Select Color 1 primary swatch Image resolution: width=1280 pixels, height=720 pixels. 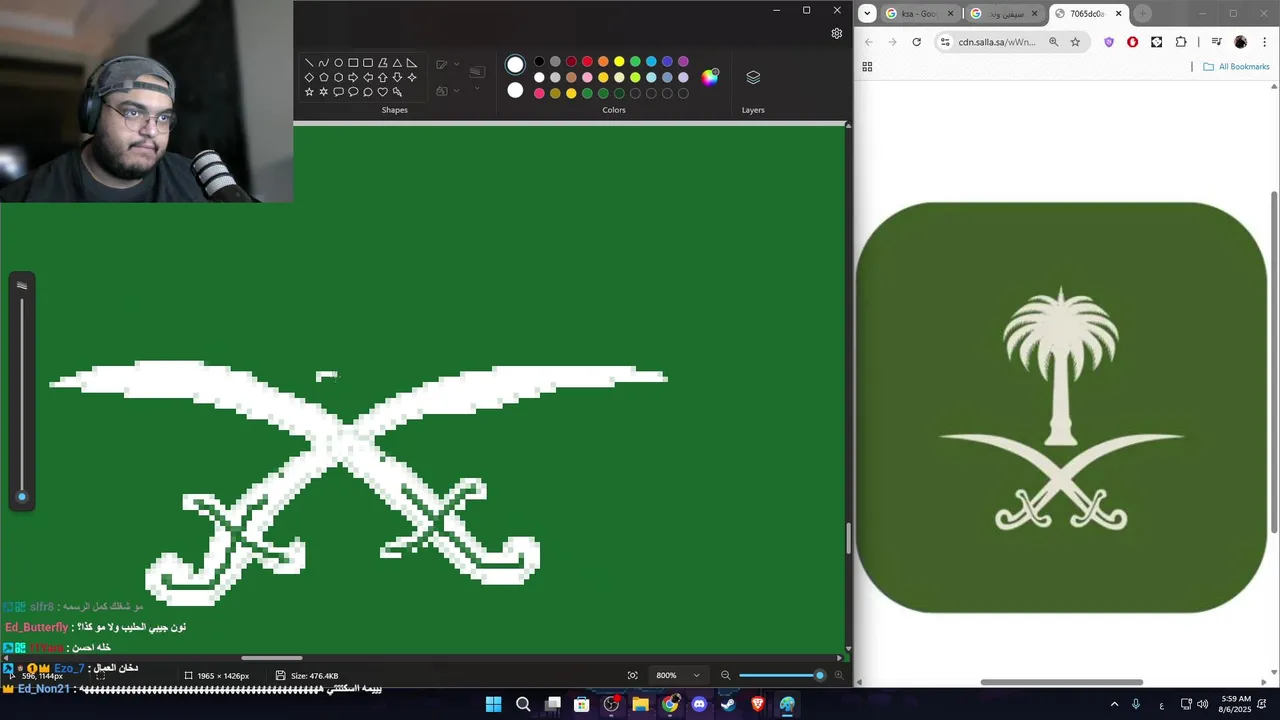tap(515, 65)
